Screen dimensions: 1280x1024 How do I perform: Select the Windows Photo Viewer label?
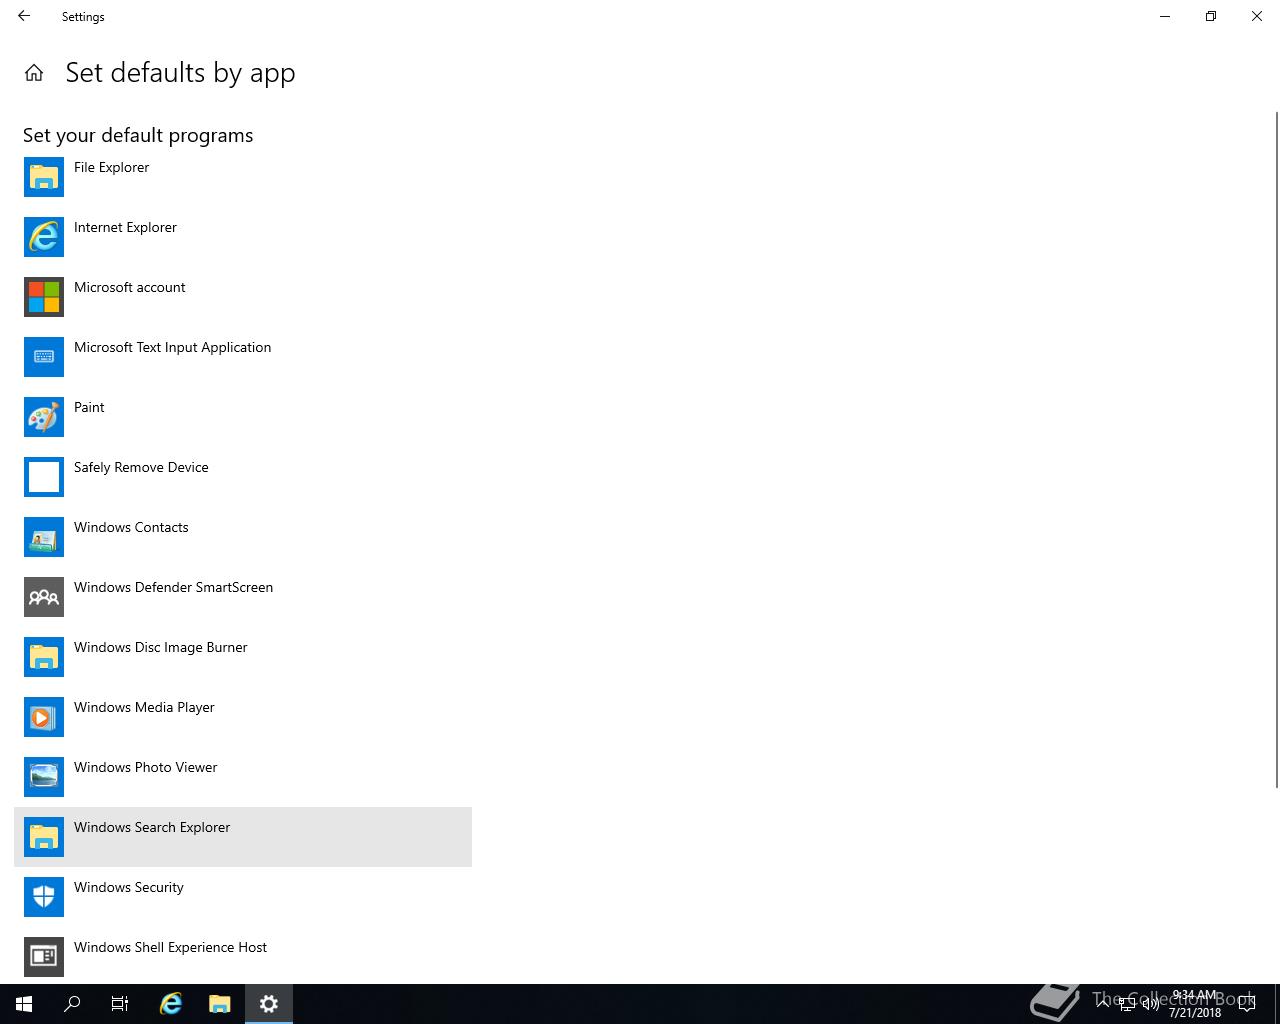point(145,767)
